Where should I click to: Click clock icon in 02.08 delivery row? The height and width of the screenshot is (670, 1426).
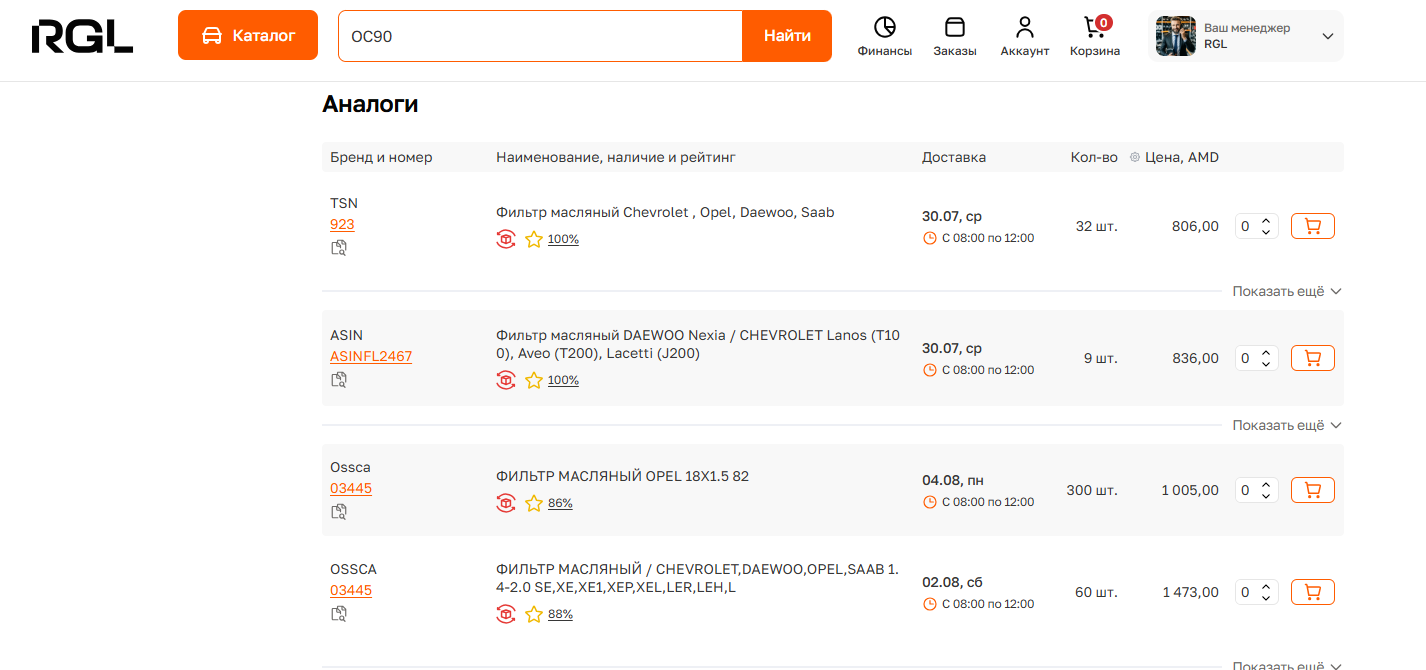coord(929,604)
